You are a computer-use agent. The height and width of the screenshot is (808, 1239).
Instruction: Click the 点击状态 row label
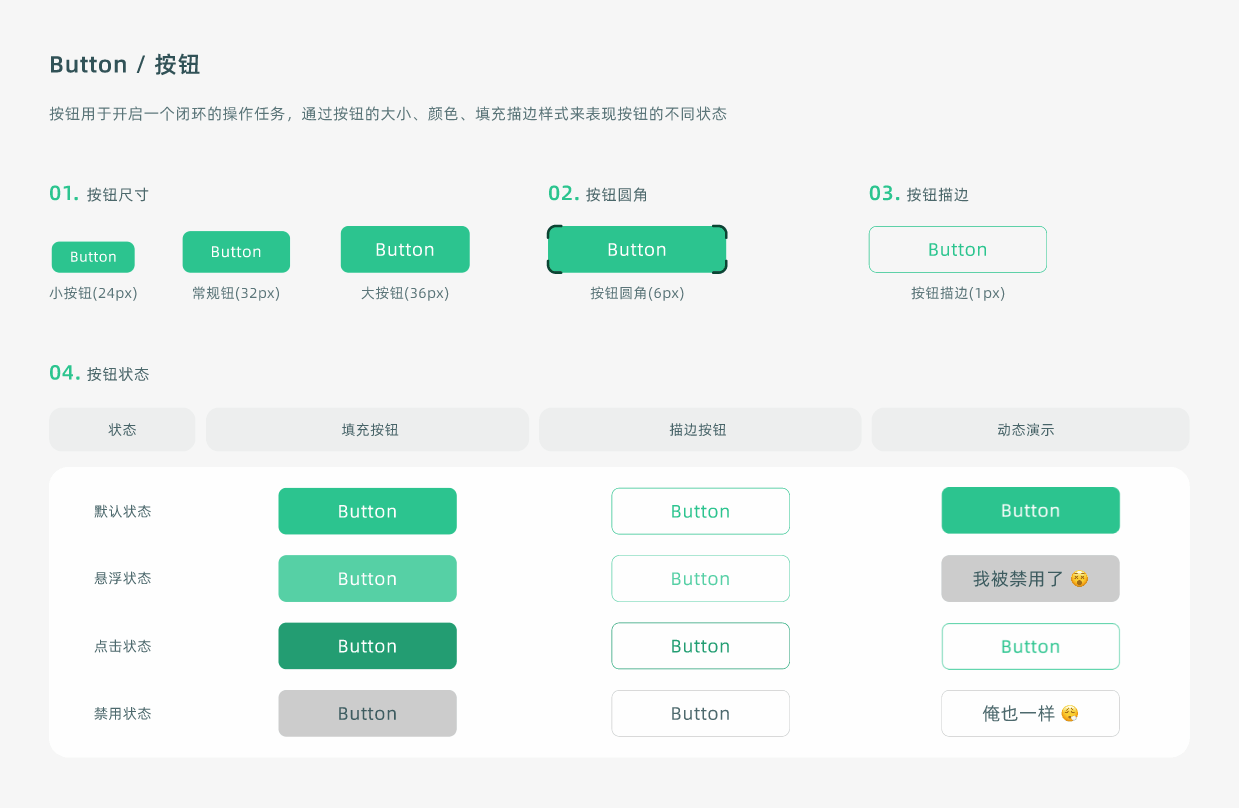123,646
